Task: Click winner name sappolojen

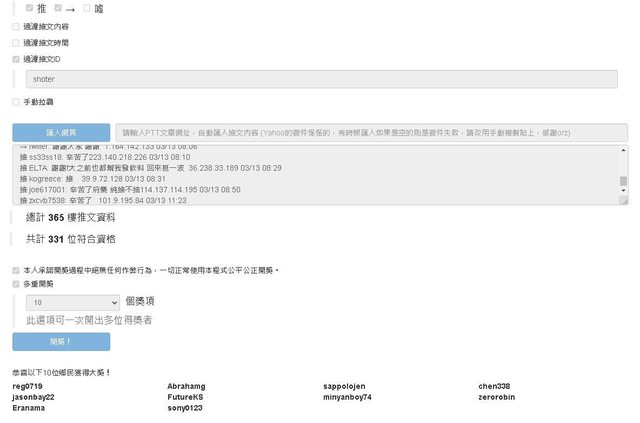Action: tap(344, 386)
